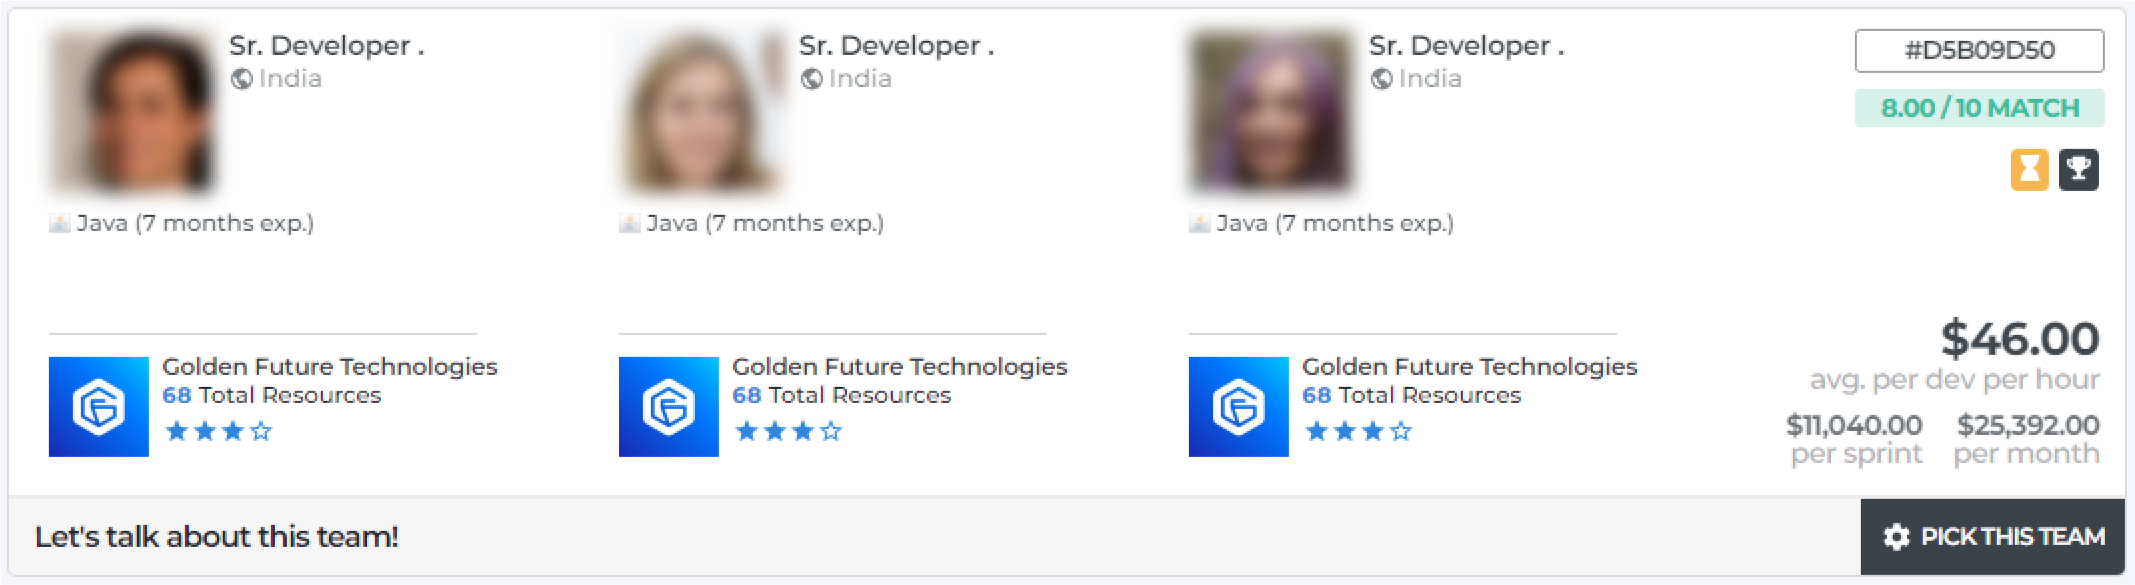Screen dimensions: 2135x585
Task: Click the black trophy icon
Action: [x=2078, y=169]
